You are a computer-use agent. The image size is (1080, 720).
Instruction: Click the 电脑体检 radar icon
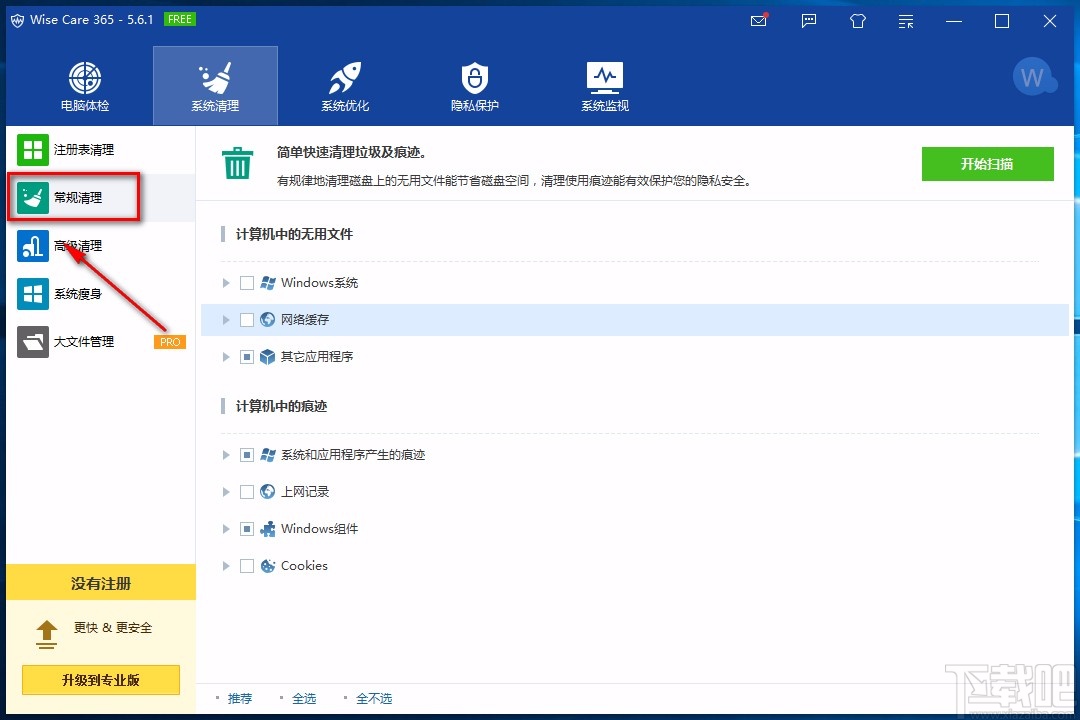(x=85, y=78)
